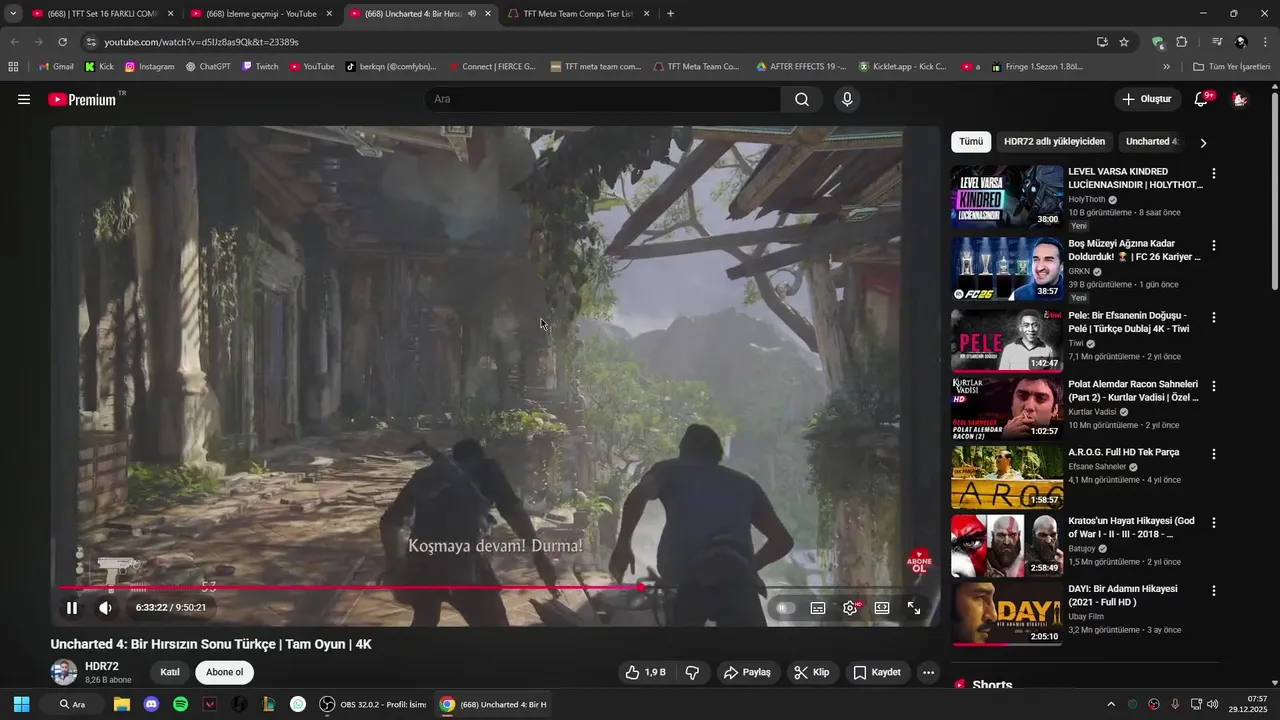The height and width of the screenshot is (720, 1280).
Task: Open the HDR72 channel name link
Action: [x=102, y=666]
